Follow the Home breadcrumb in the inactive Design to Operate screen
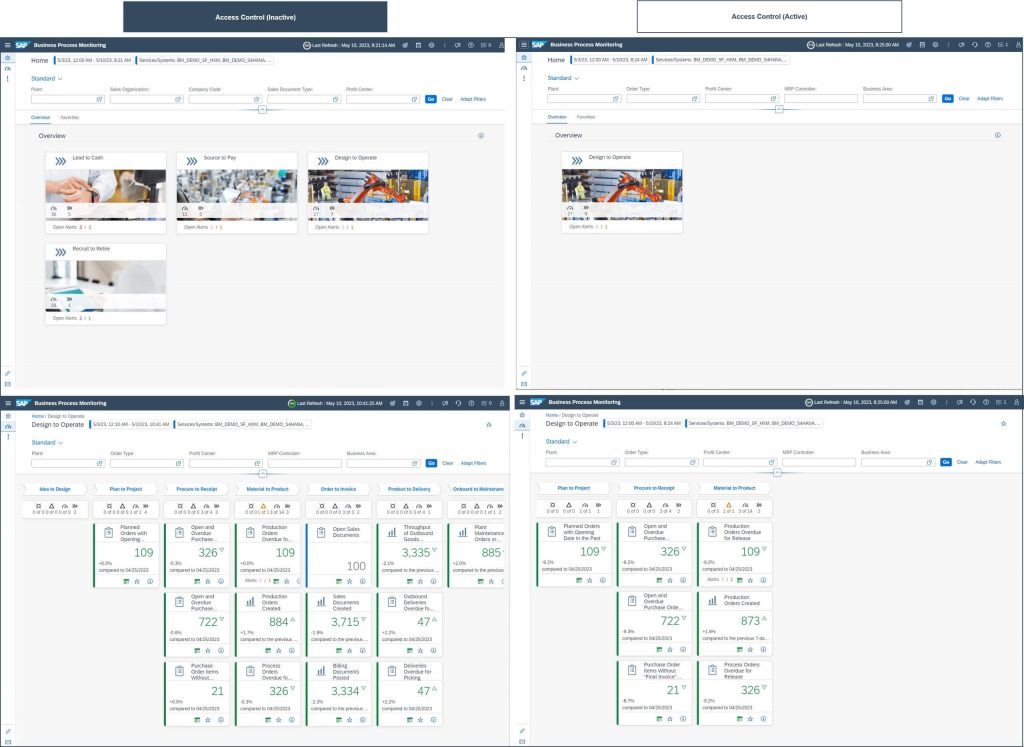 pos(38,416)
